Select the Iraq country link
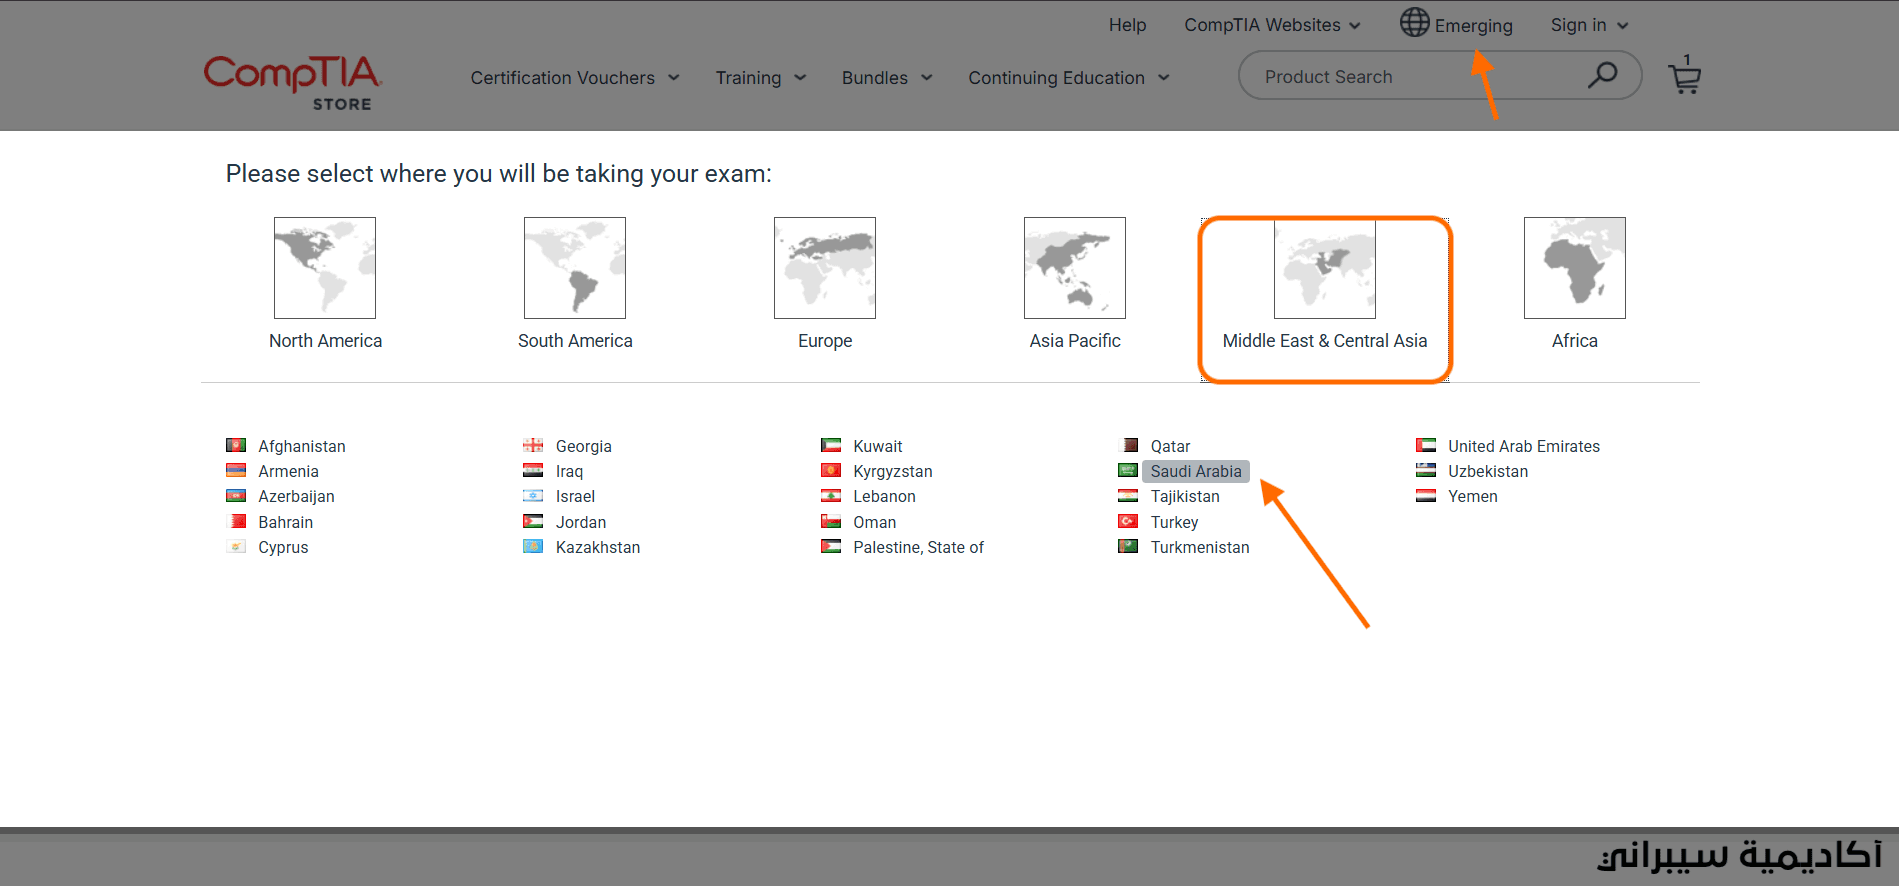 569,471
